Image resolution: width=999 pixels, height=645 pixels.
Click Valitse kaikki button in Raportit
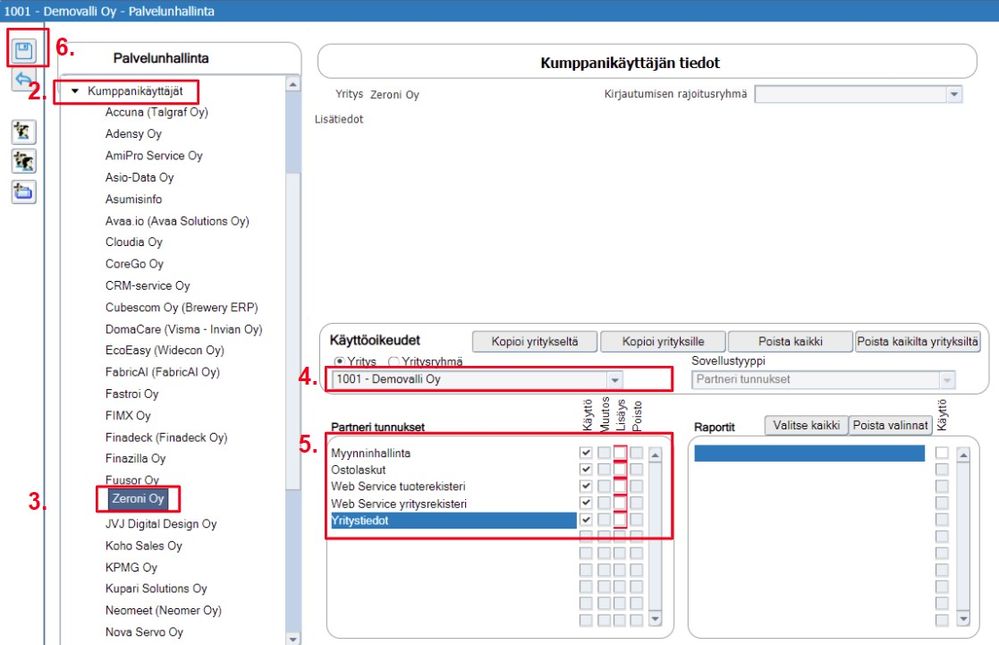tap(806, 425)
